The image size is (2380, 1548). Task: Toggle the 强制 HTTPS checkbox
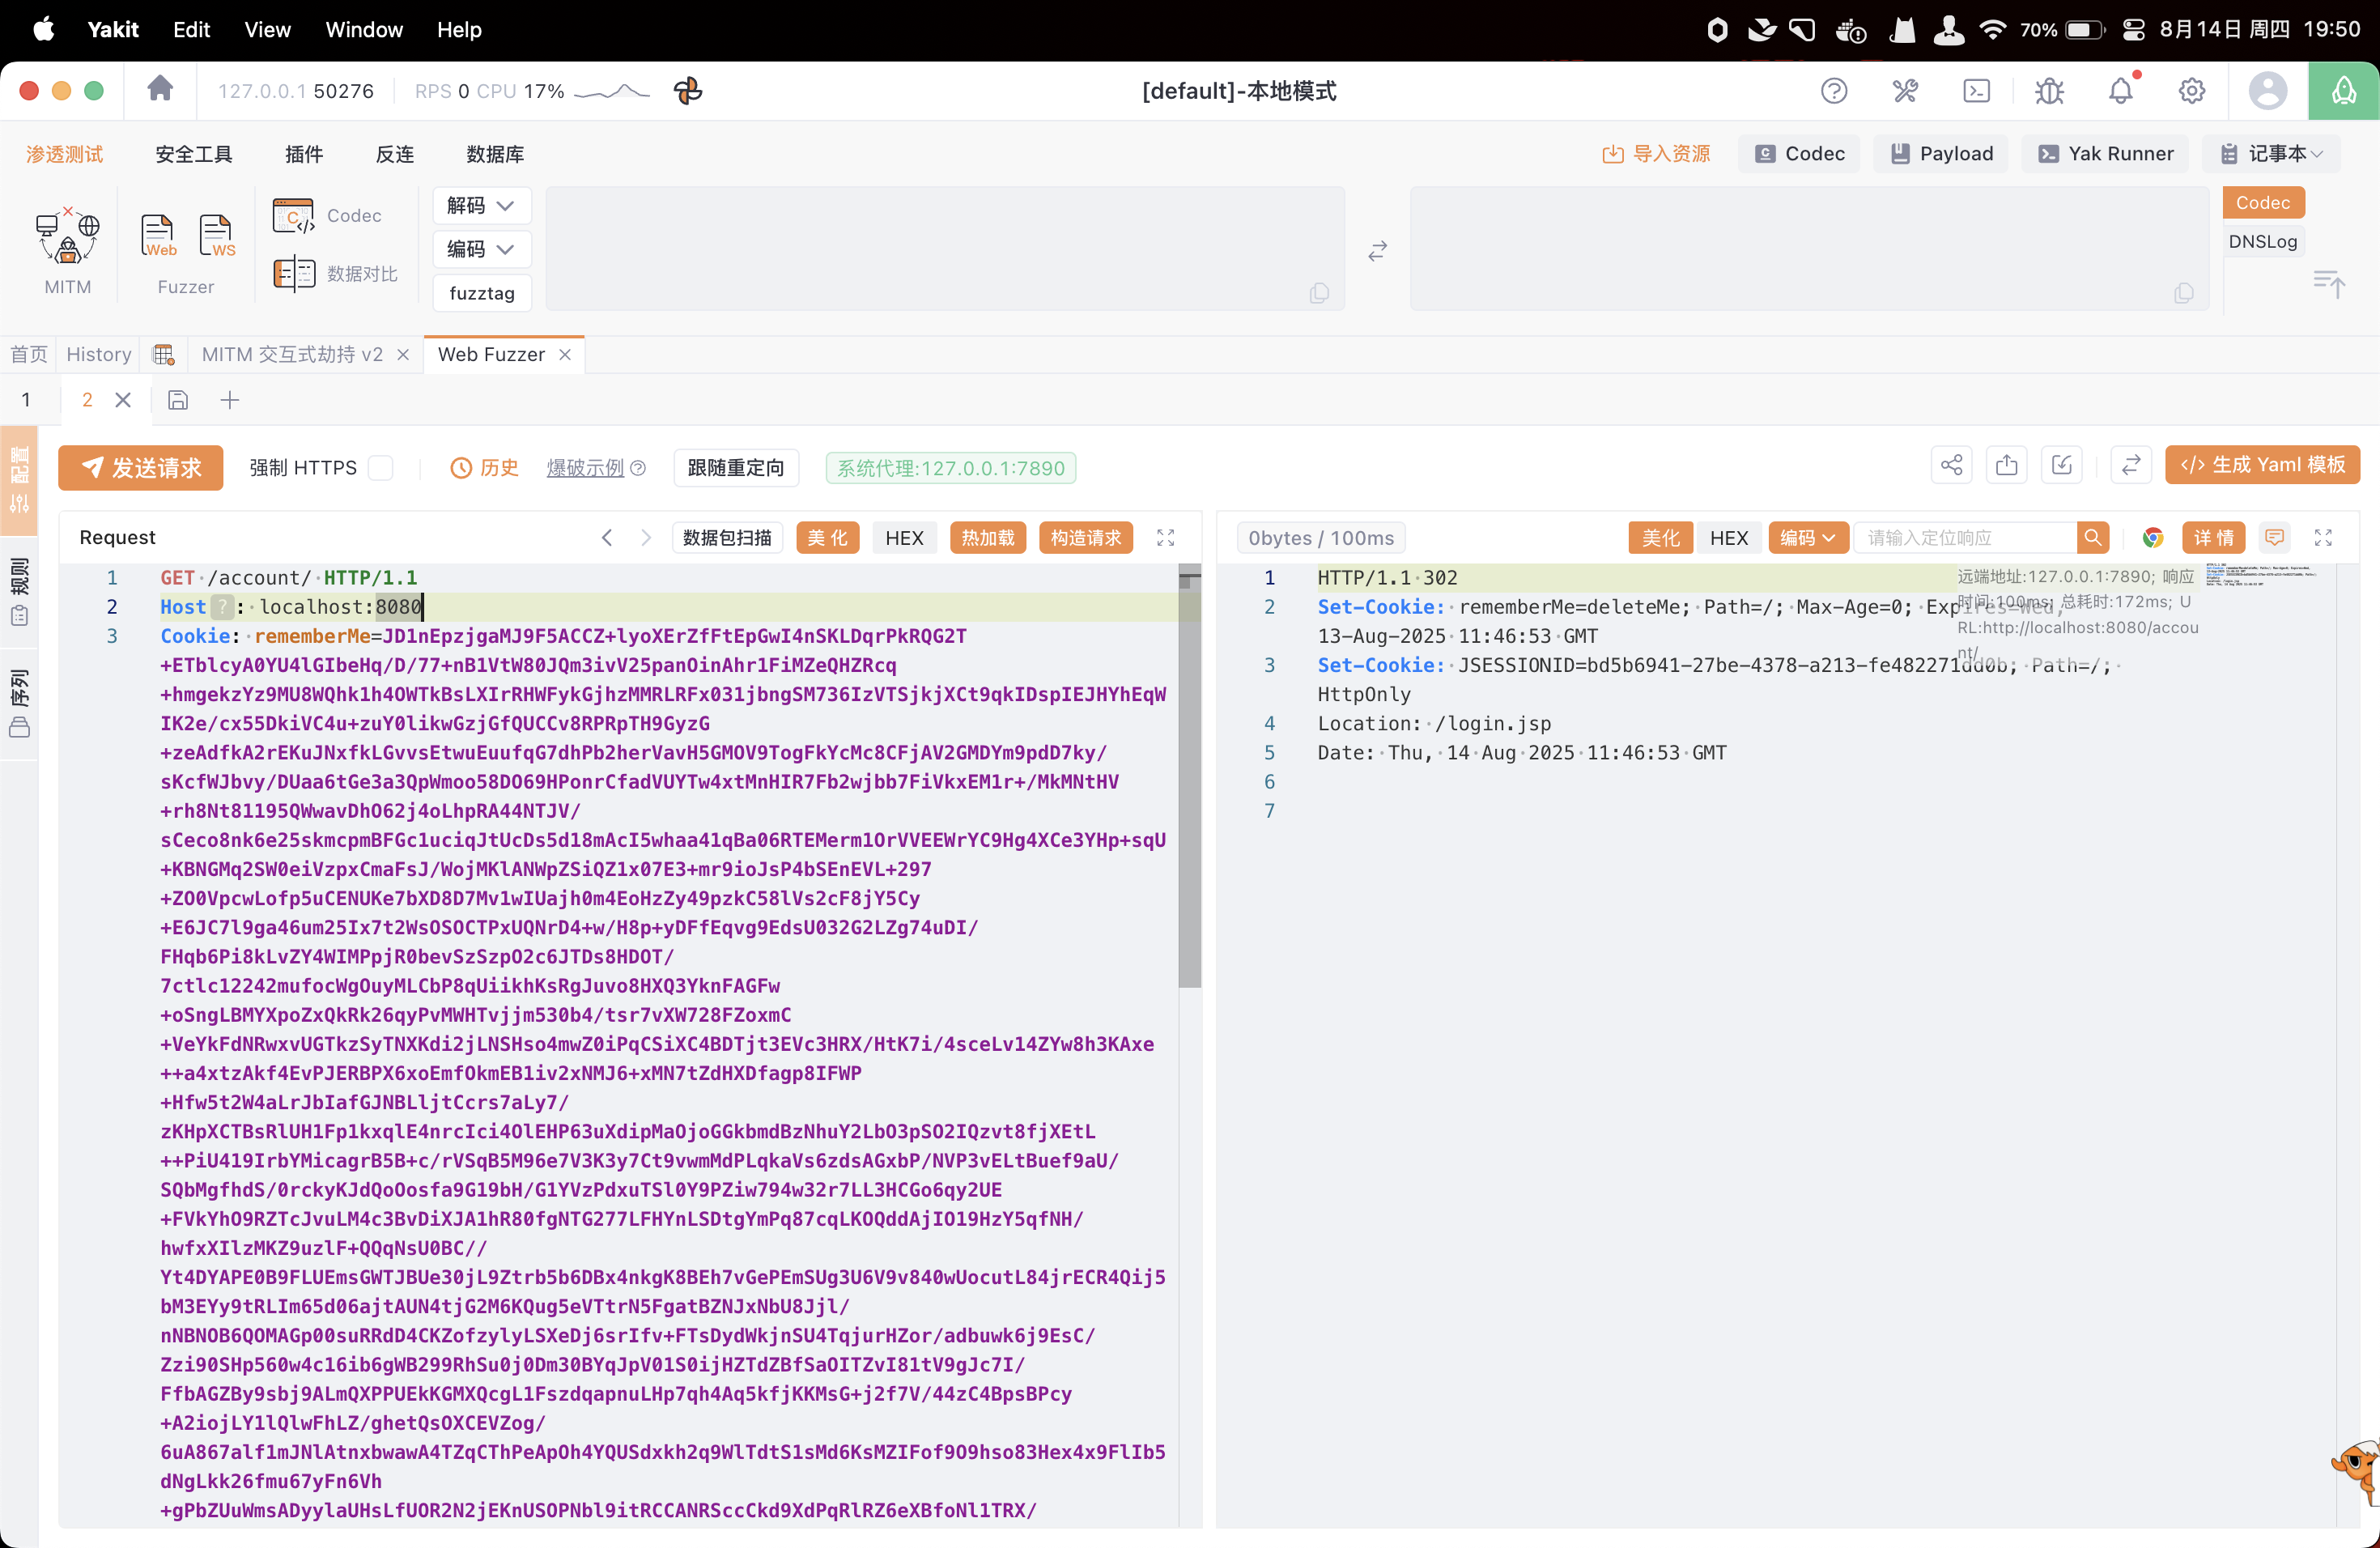(381, 467)
